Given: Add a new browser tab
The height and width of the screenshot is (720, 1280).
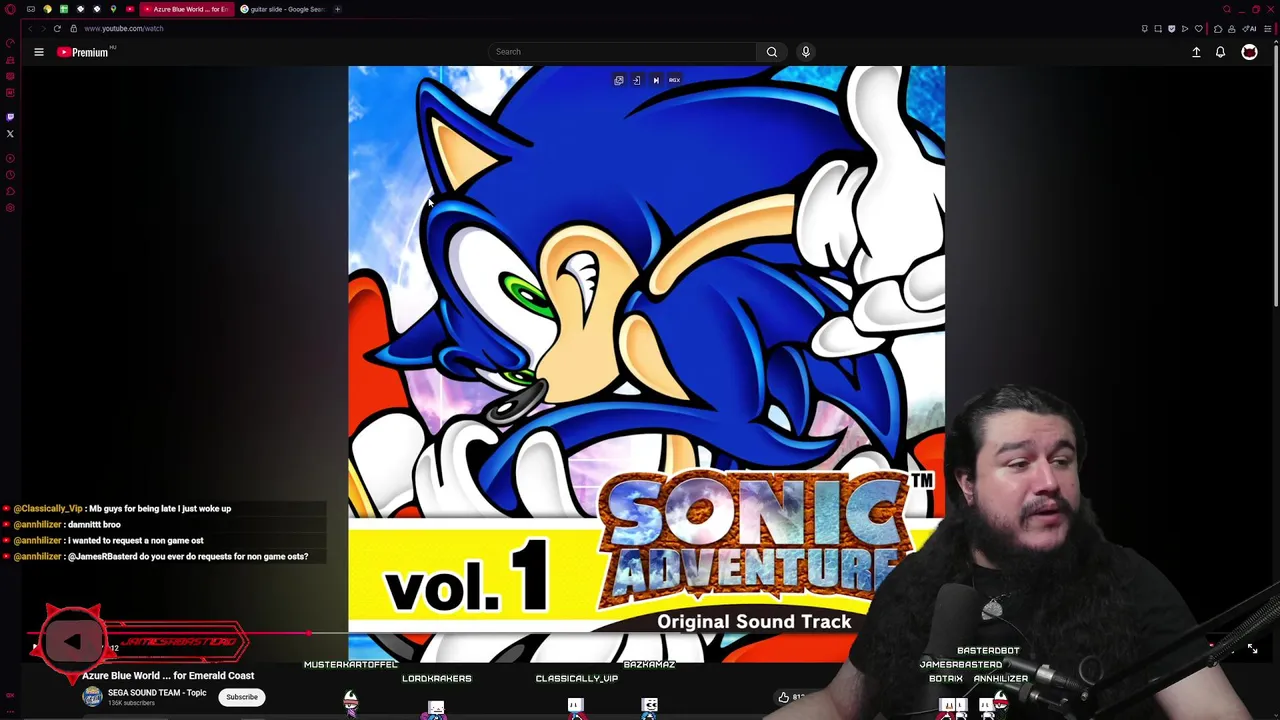Looking at the screenshot, I should (x=337, y=9).
